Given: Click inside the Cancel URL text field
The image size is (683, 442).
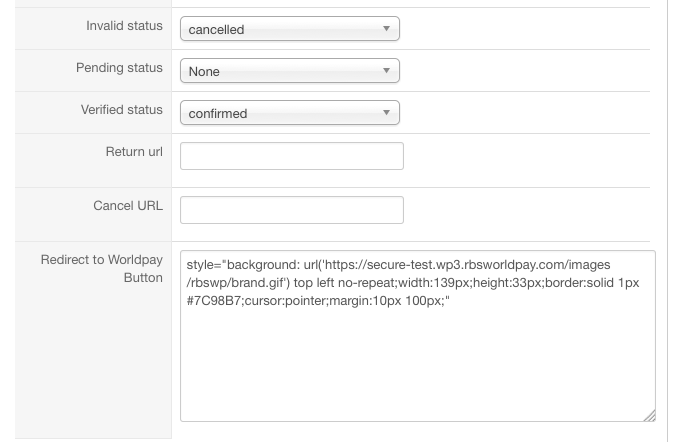Looking at the screenshot, I should click(x=291, y=210).
